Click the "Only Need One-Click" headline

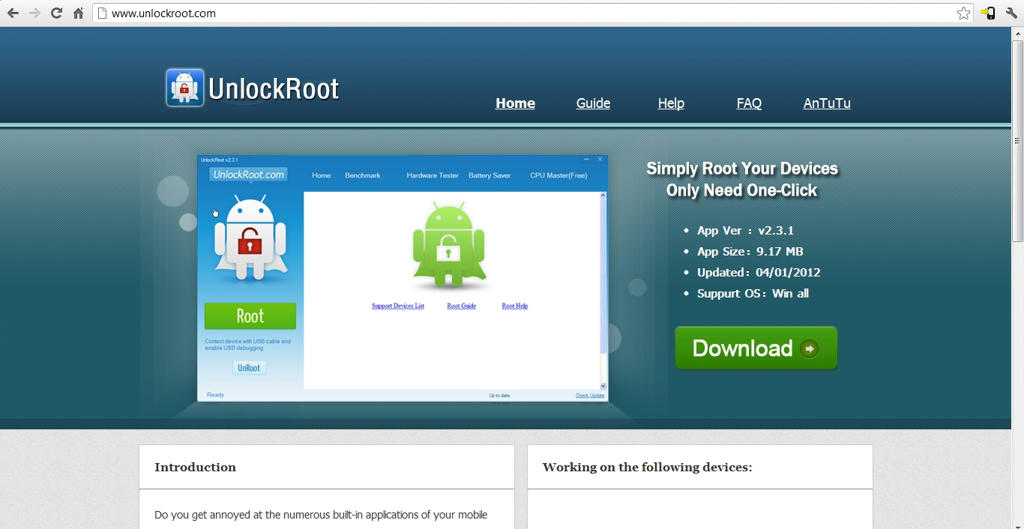(x=741, y=190)
